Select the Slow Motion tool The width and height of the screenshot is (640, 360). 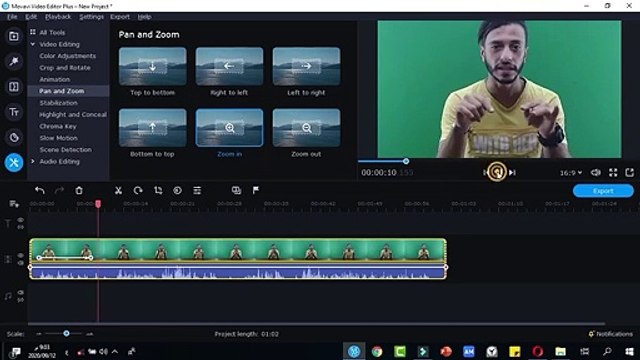coord(58,138)
